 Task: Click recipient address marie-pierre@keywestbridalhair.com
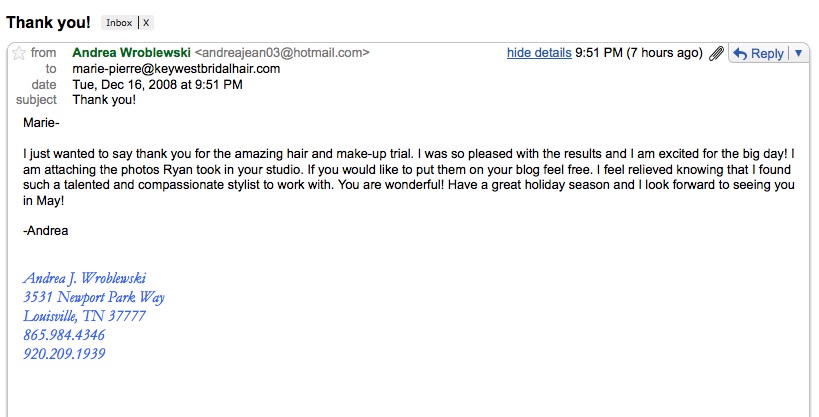point(176,69)
